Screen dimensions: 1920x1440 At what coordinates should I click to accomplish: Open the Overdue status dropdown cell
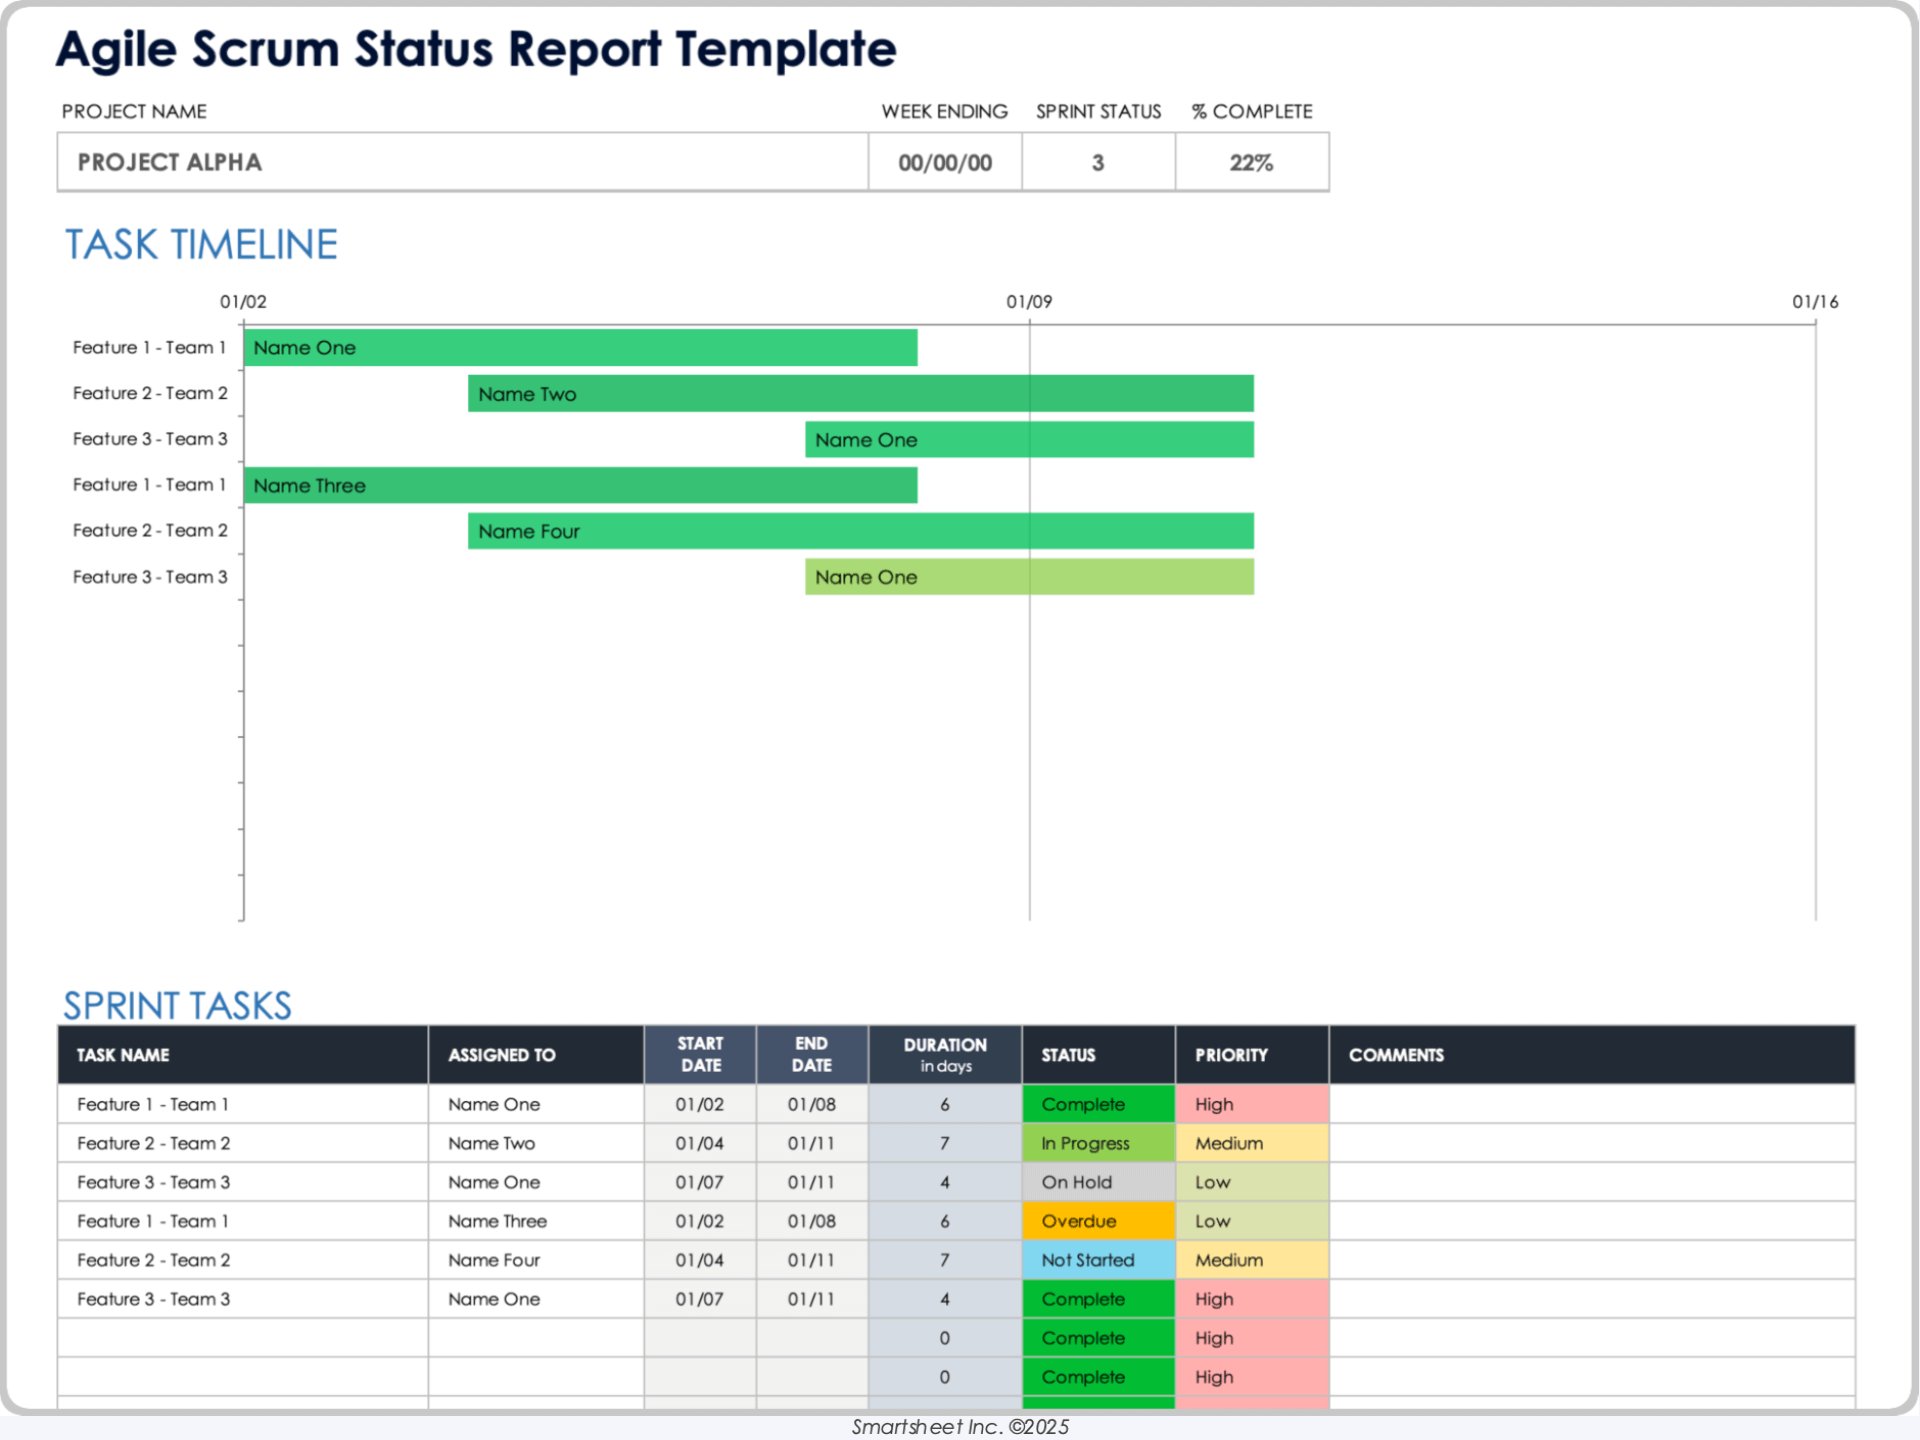click(x=1097, y=1221)
